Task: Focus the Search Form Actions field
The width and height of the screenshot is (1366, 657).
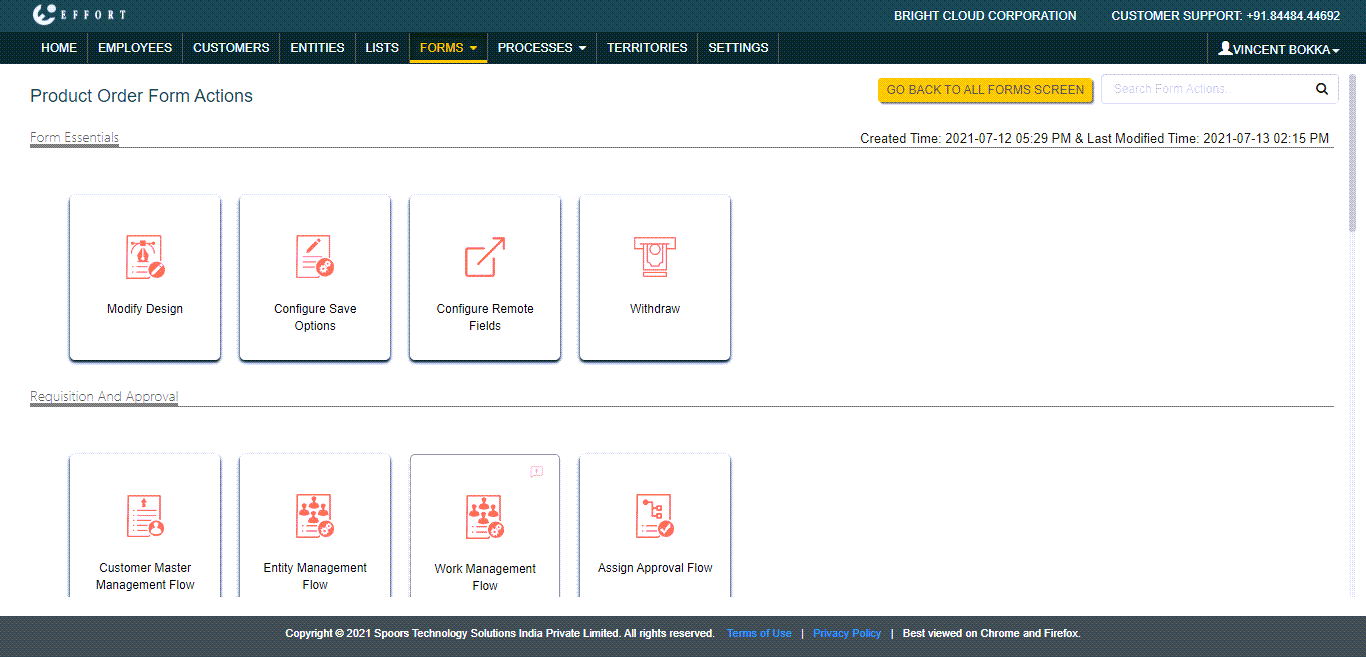Action: pyautogui.click(x=1205, y=89)
